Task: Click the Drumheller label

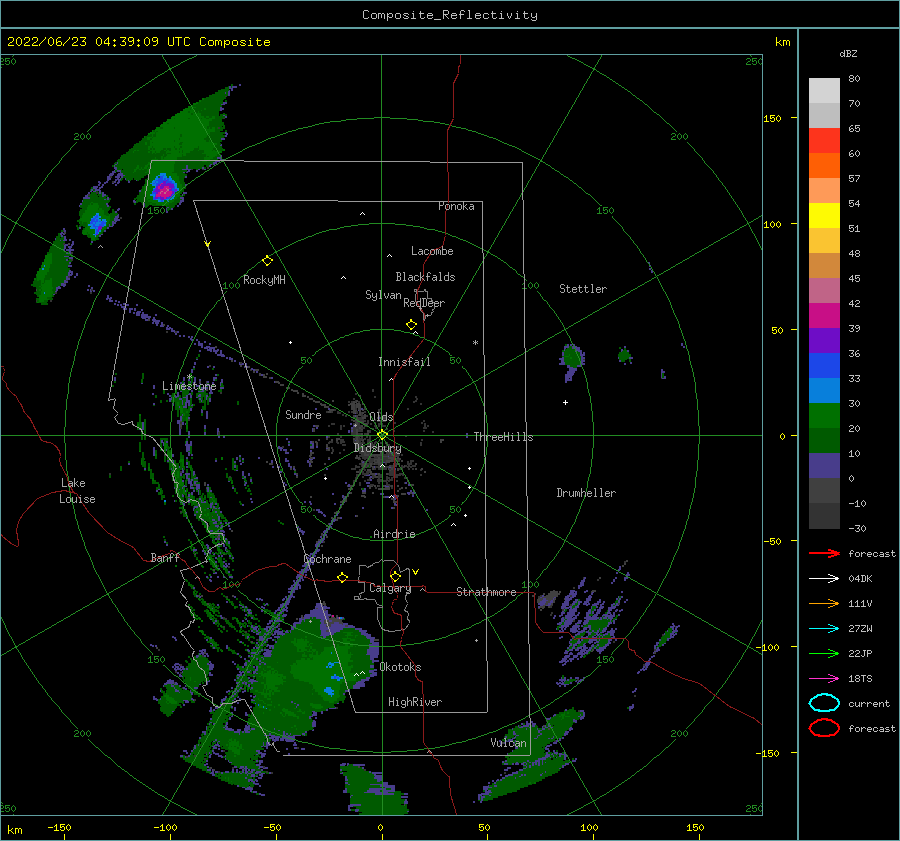Action: 586,493
